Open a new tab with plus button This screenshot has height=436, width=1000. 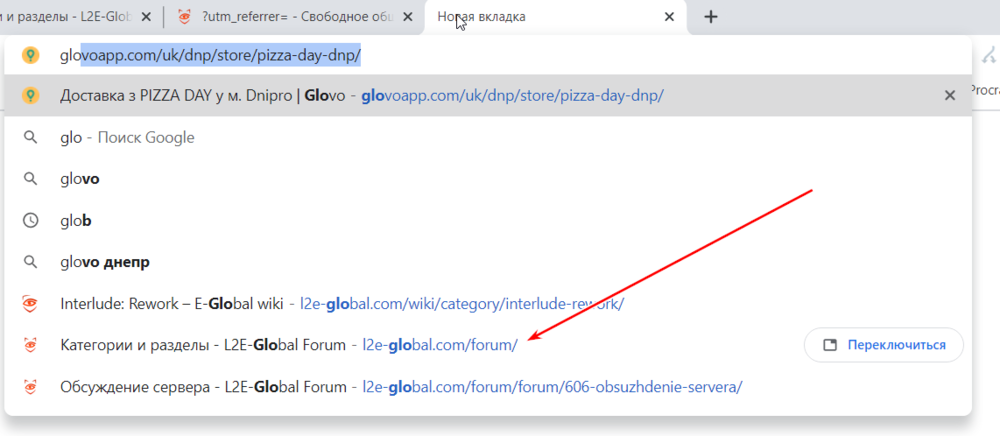tap(711, 17)
